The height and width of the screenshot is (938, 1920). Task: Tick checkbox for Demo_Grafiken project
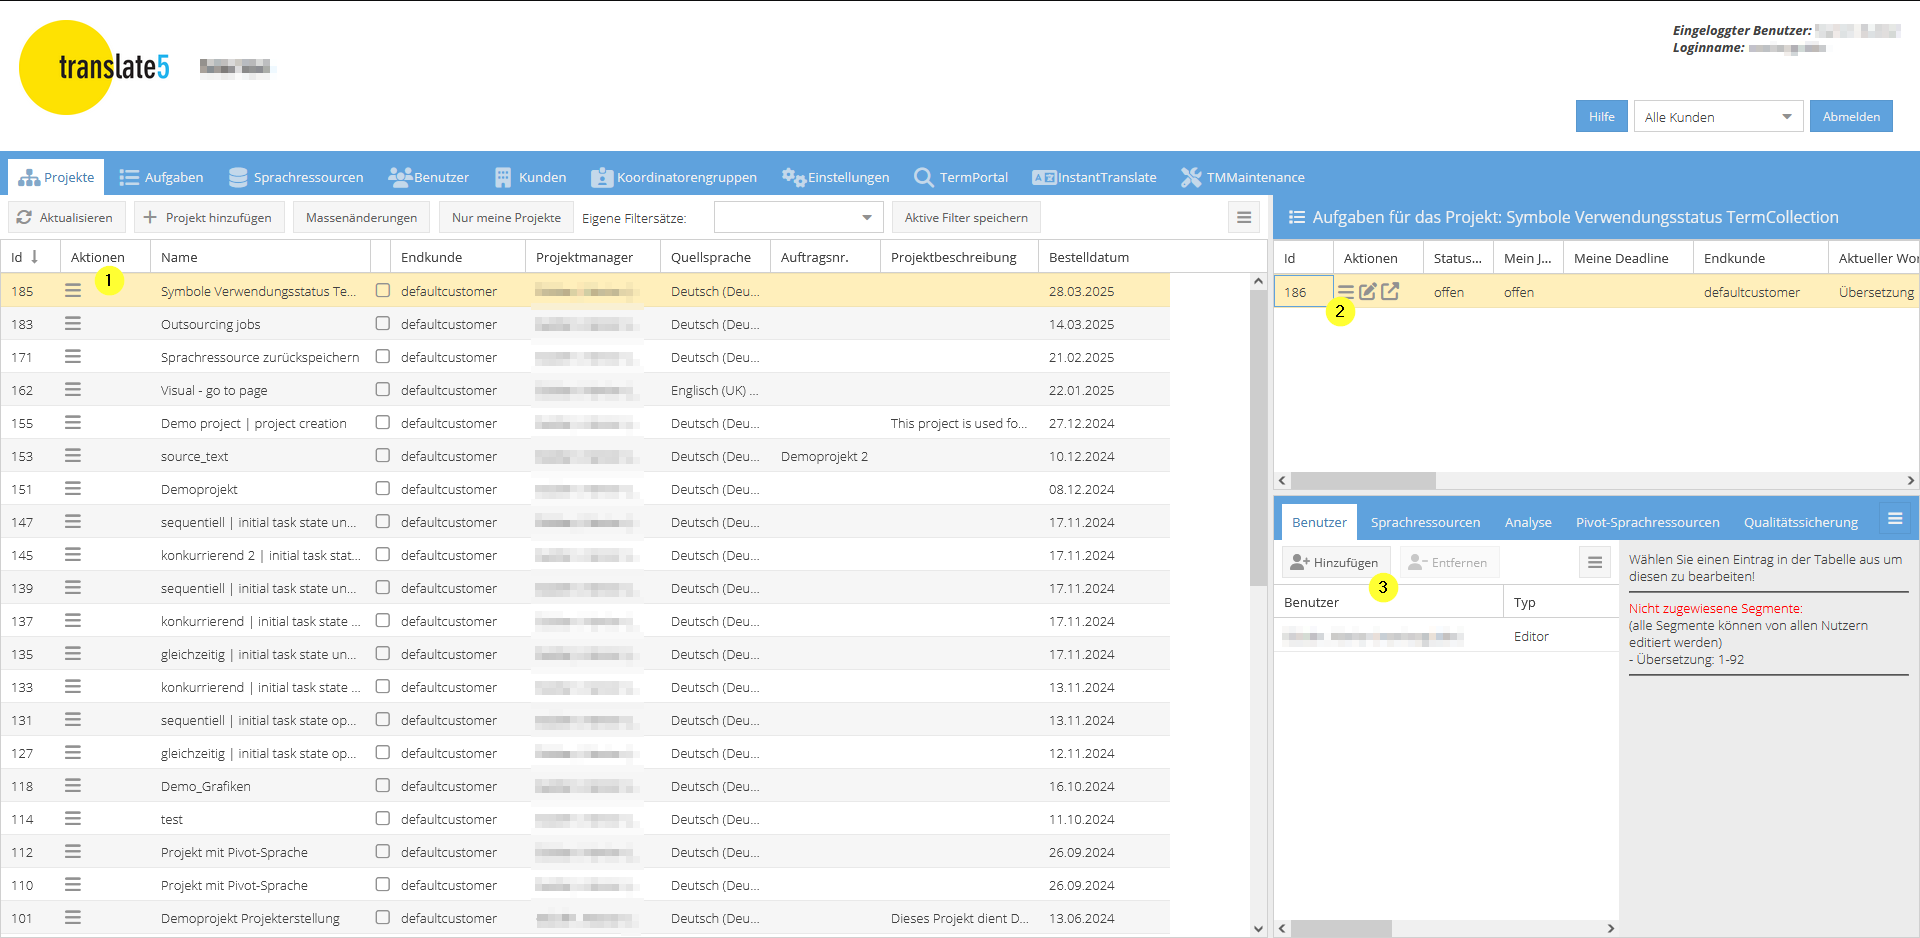[383, 785]
